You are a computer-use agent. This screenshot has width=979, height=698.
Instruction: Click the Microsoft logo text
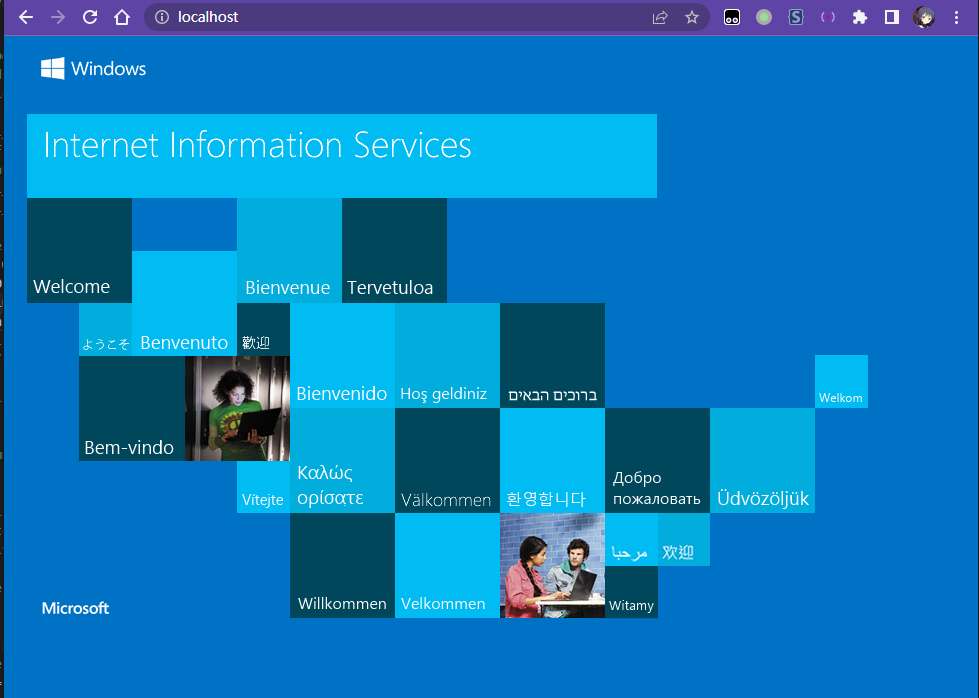[x=76, y=608]
